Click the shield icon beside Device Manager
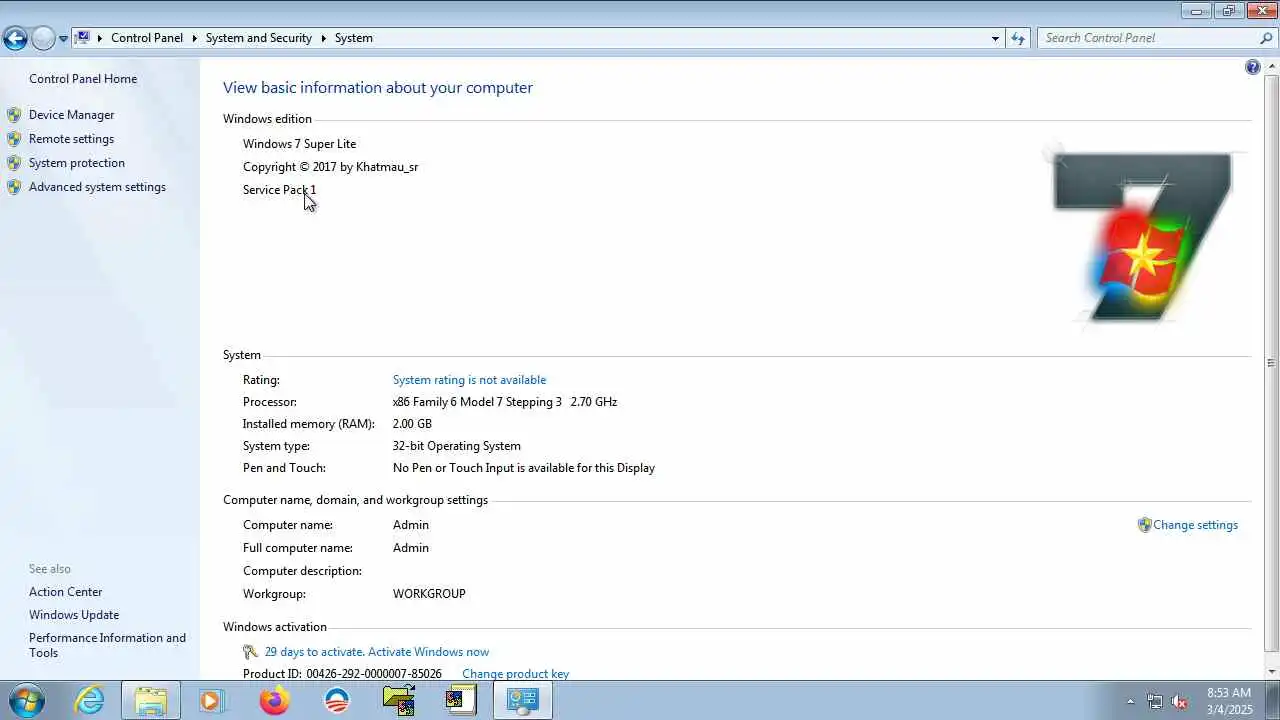 click(x=14, y=115)
